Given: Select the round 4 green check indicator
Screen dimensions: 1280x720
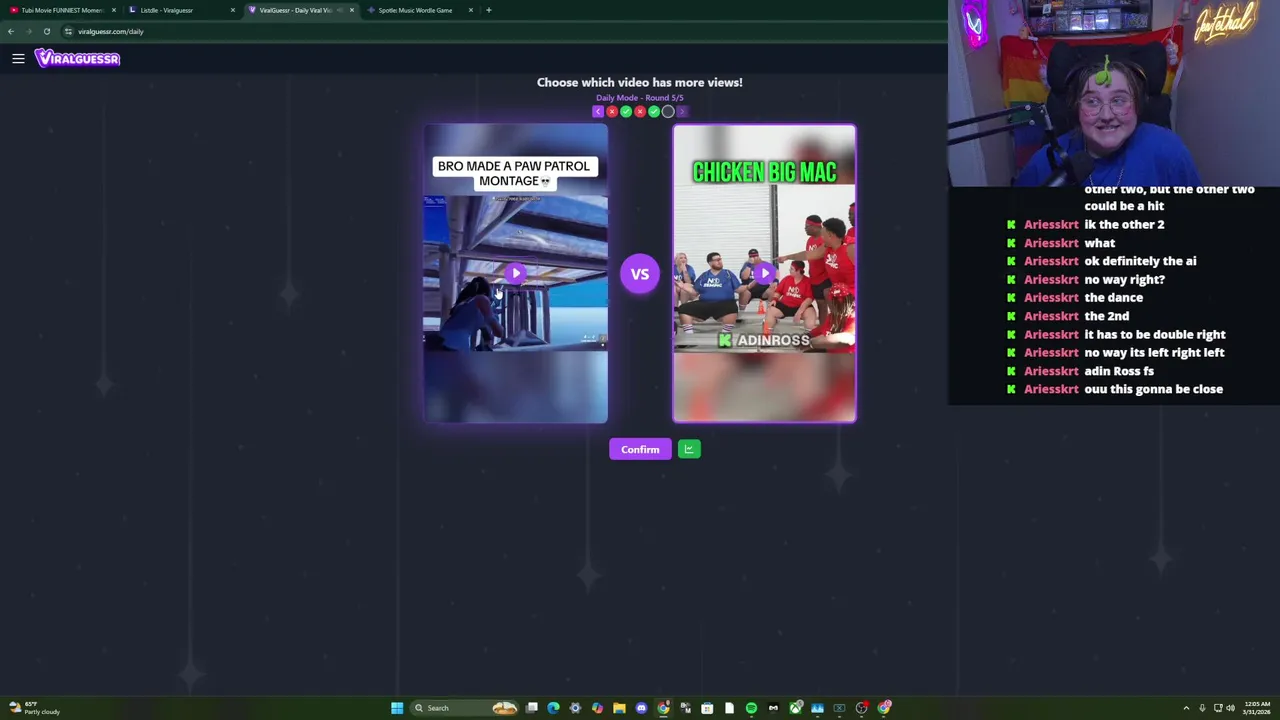Looking at the screenshot, I should pos(654,112).
